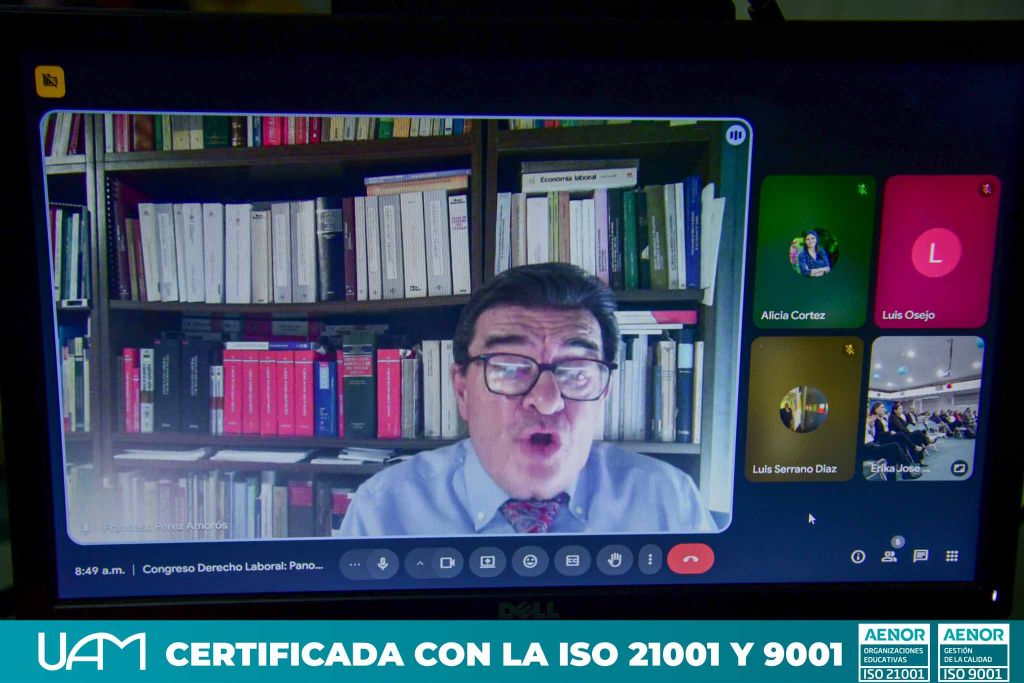Click the AENOR ISO 9001 badge
The width and height of the screenshot is (1024, 683).
[x=974, y=652]
